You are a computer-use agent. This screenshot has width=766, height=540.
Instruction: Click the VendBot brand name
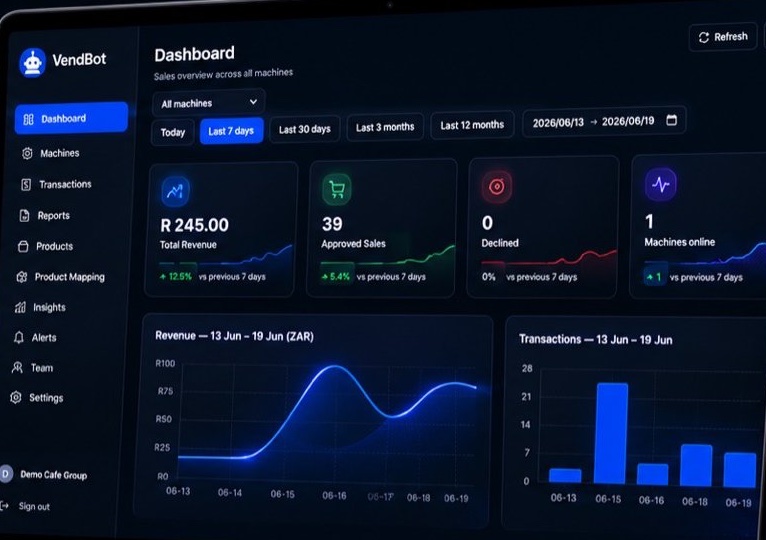[79, 60]
